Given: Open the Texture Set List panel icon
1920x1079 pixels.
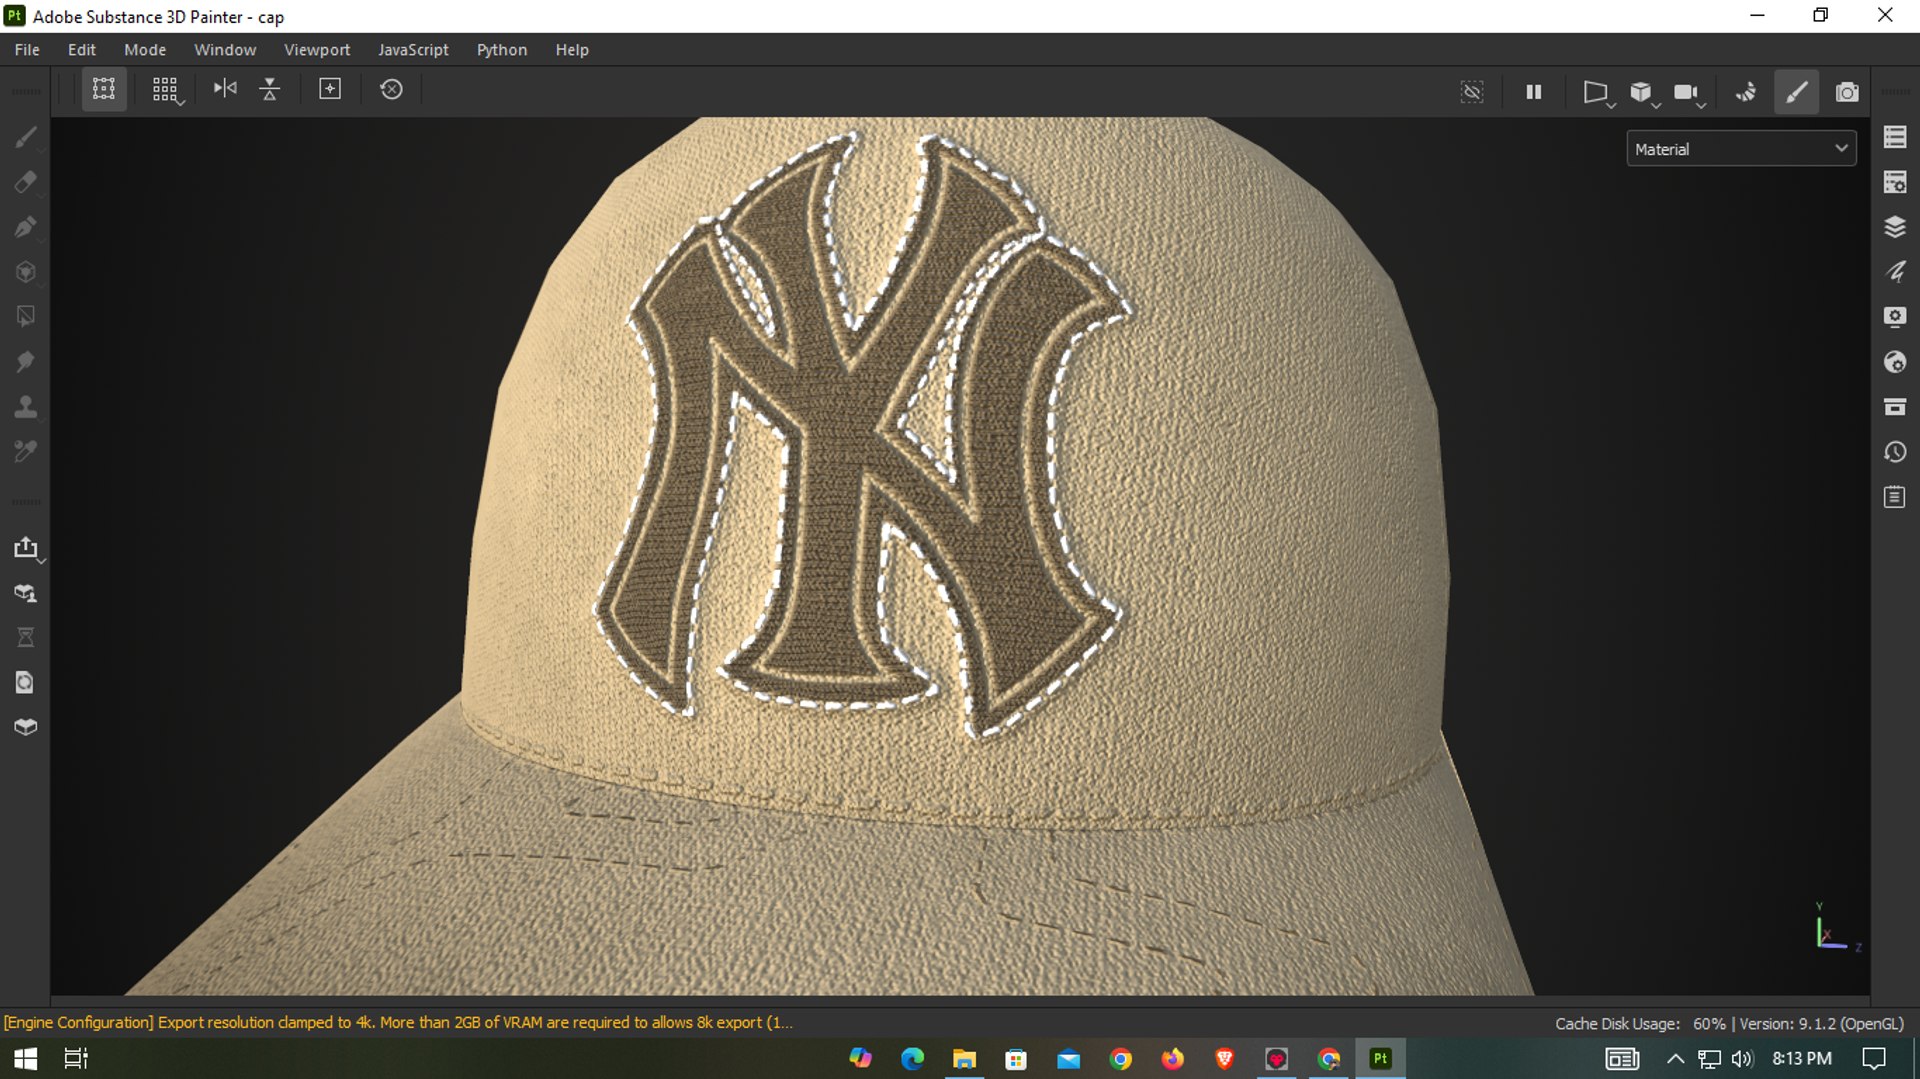Looking at the screenshot, I should 1895,137.
